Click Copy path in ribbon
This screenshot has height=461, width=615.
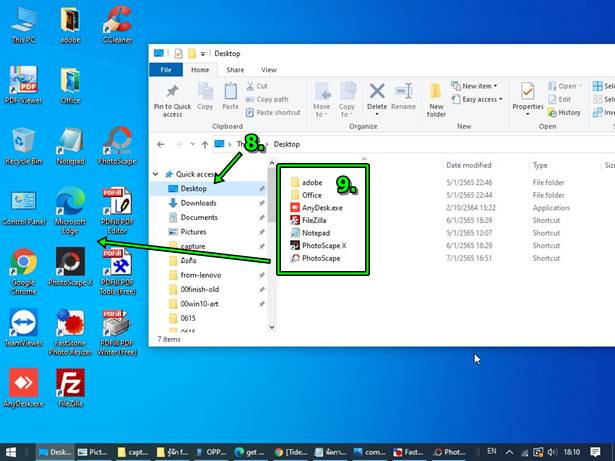point(267,99)
